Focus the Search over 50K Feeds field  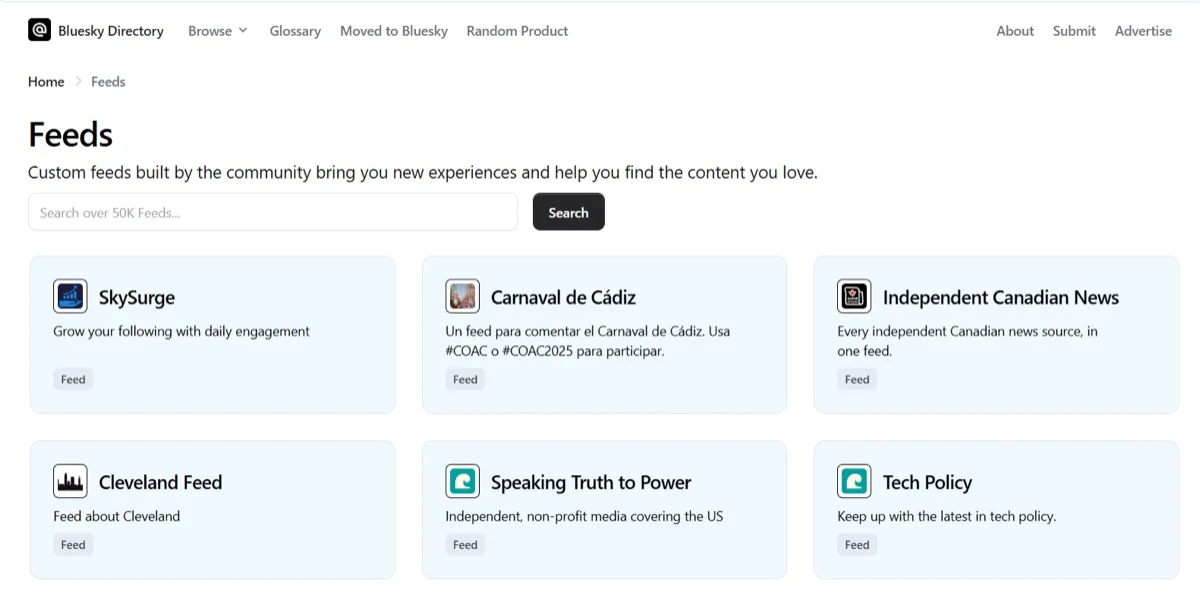273,212
